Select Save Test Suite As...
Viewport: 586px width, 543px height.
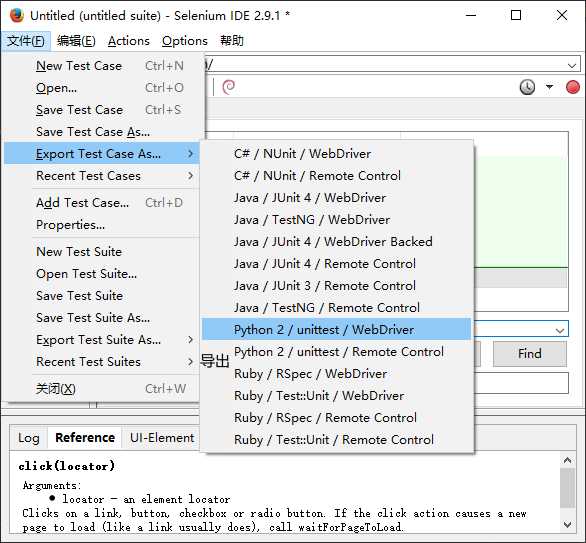pos(102,318)
